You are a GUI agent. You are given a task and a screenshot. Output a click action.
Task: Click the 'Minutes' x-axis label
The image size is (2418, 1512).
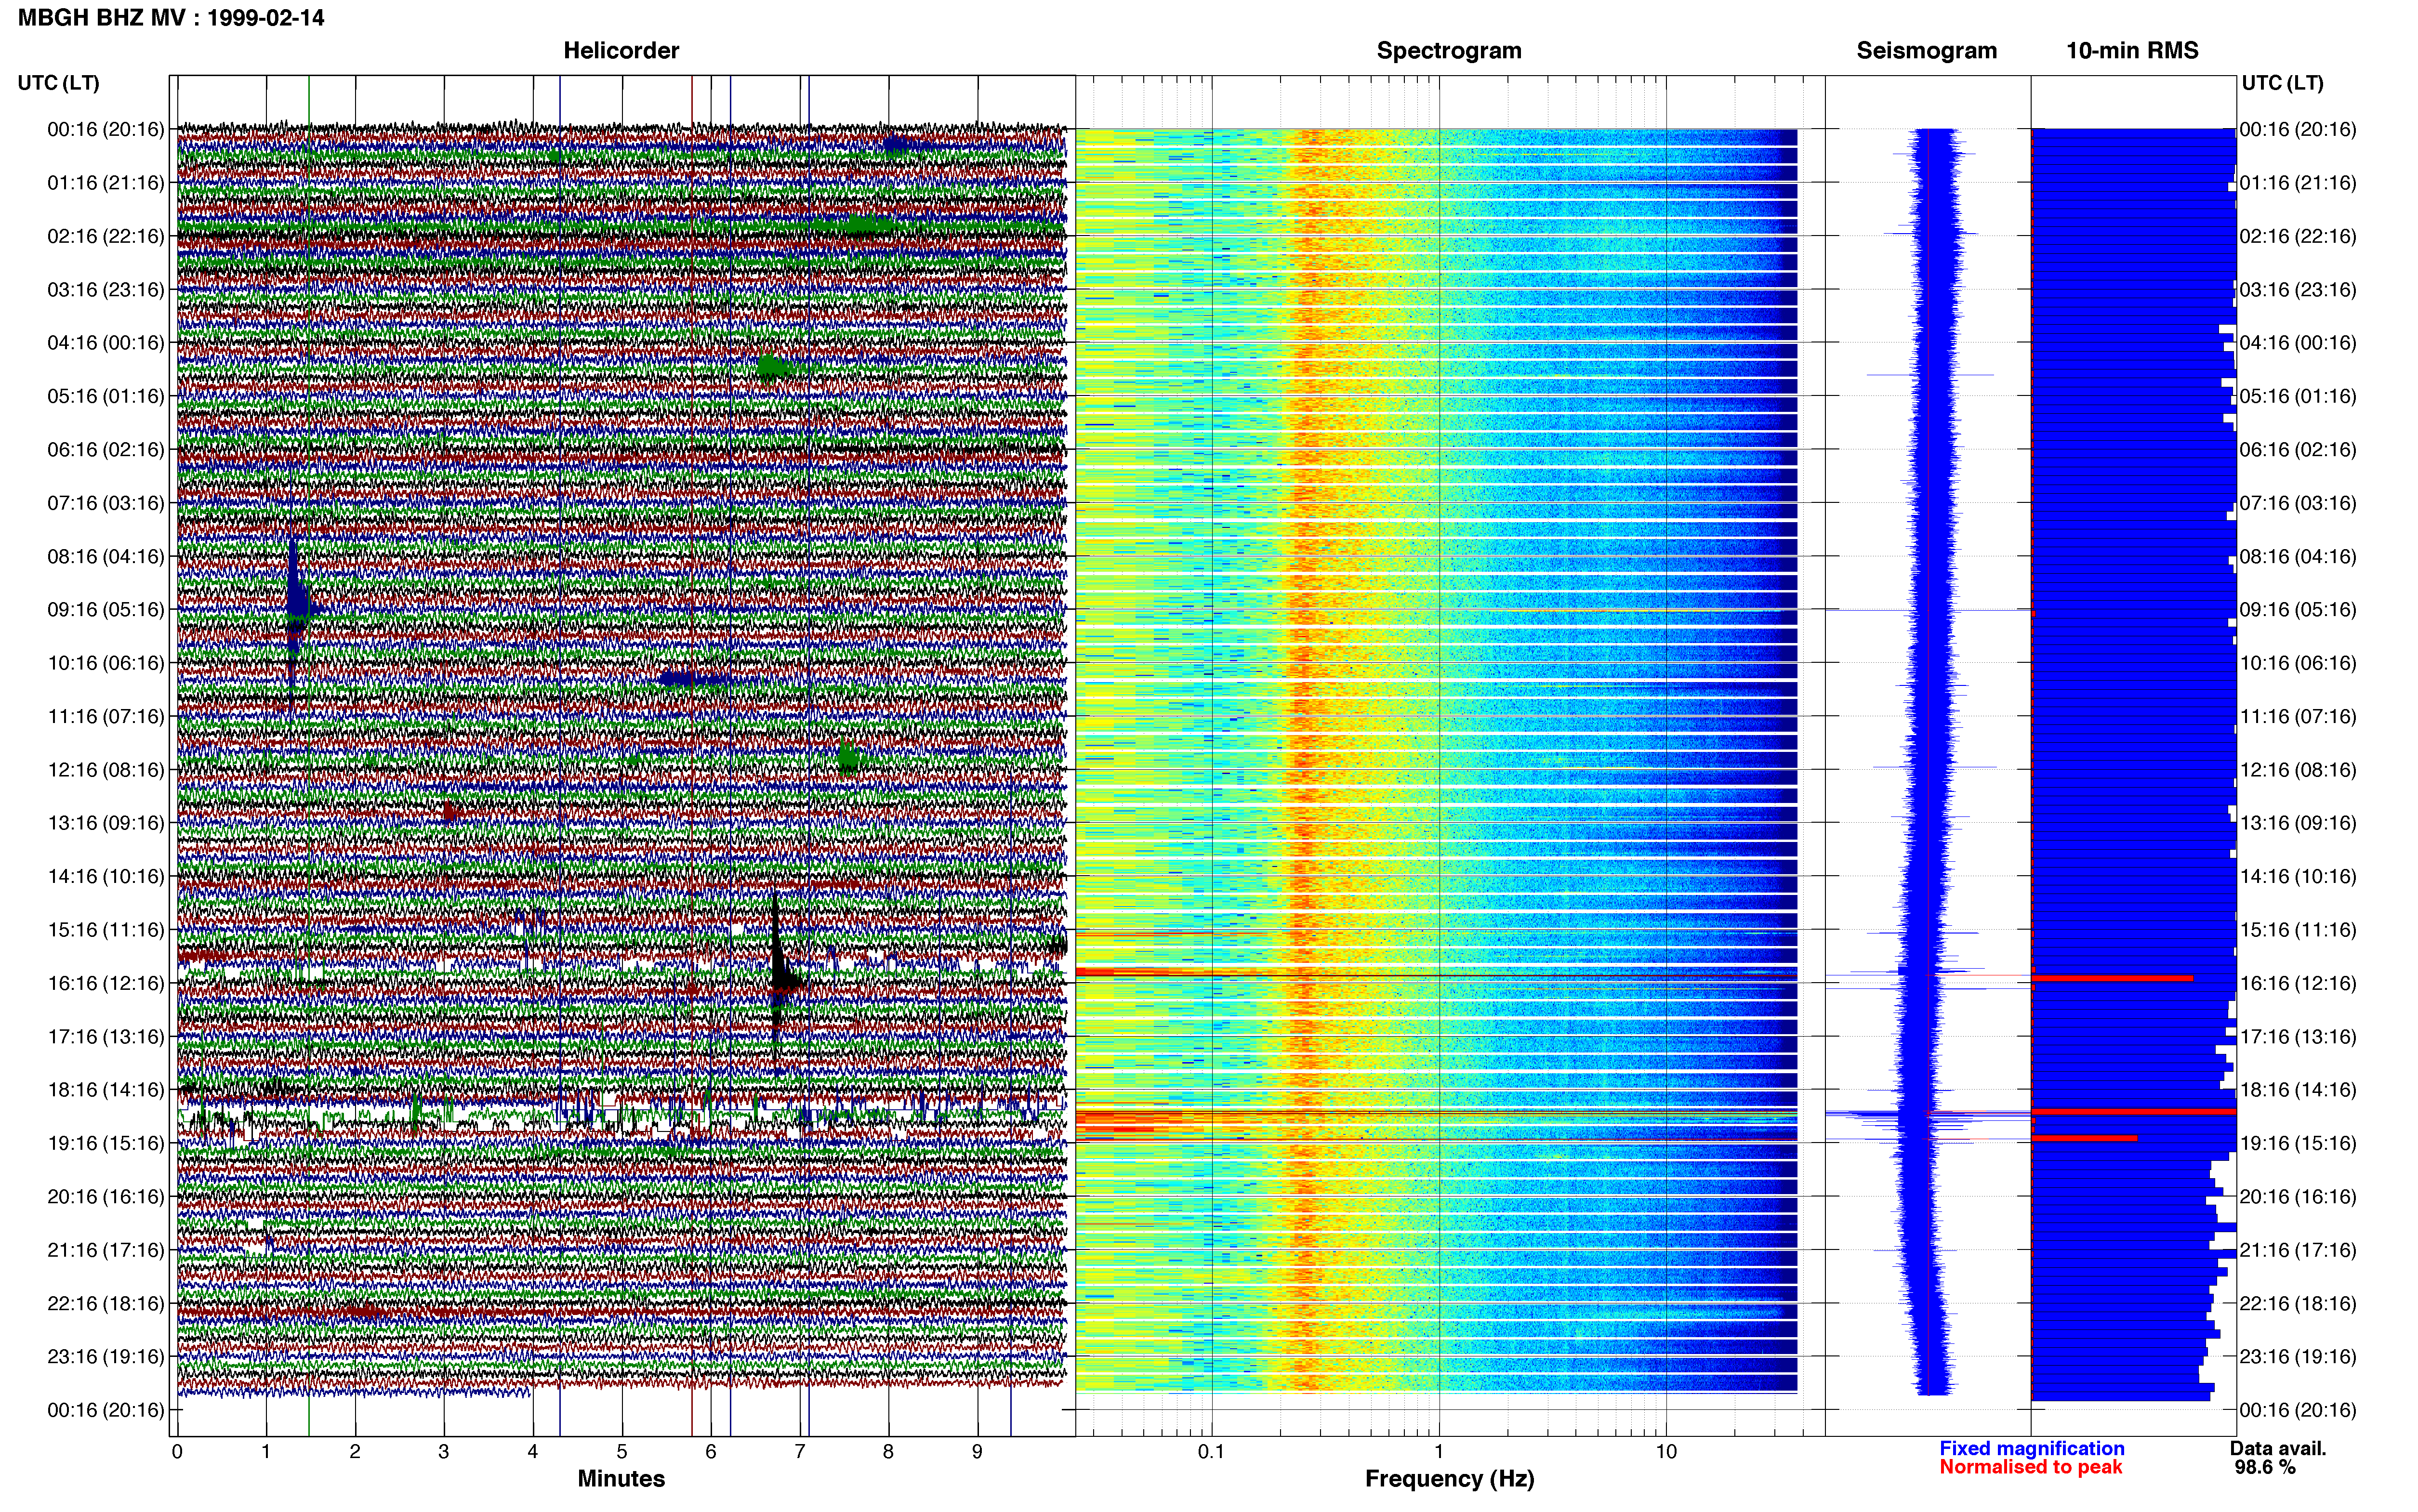click(621, 1479)
